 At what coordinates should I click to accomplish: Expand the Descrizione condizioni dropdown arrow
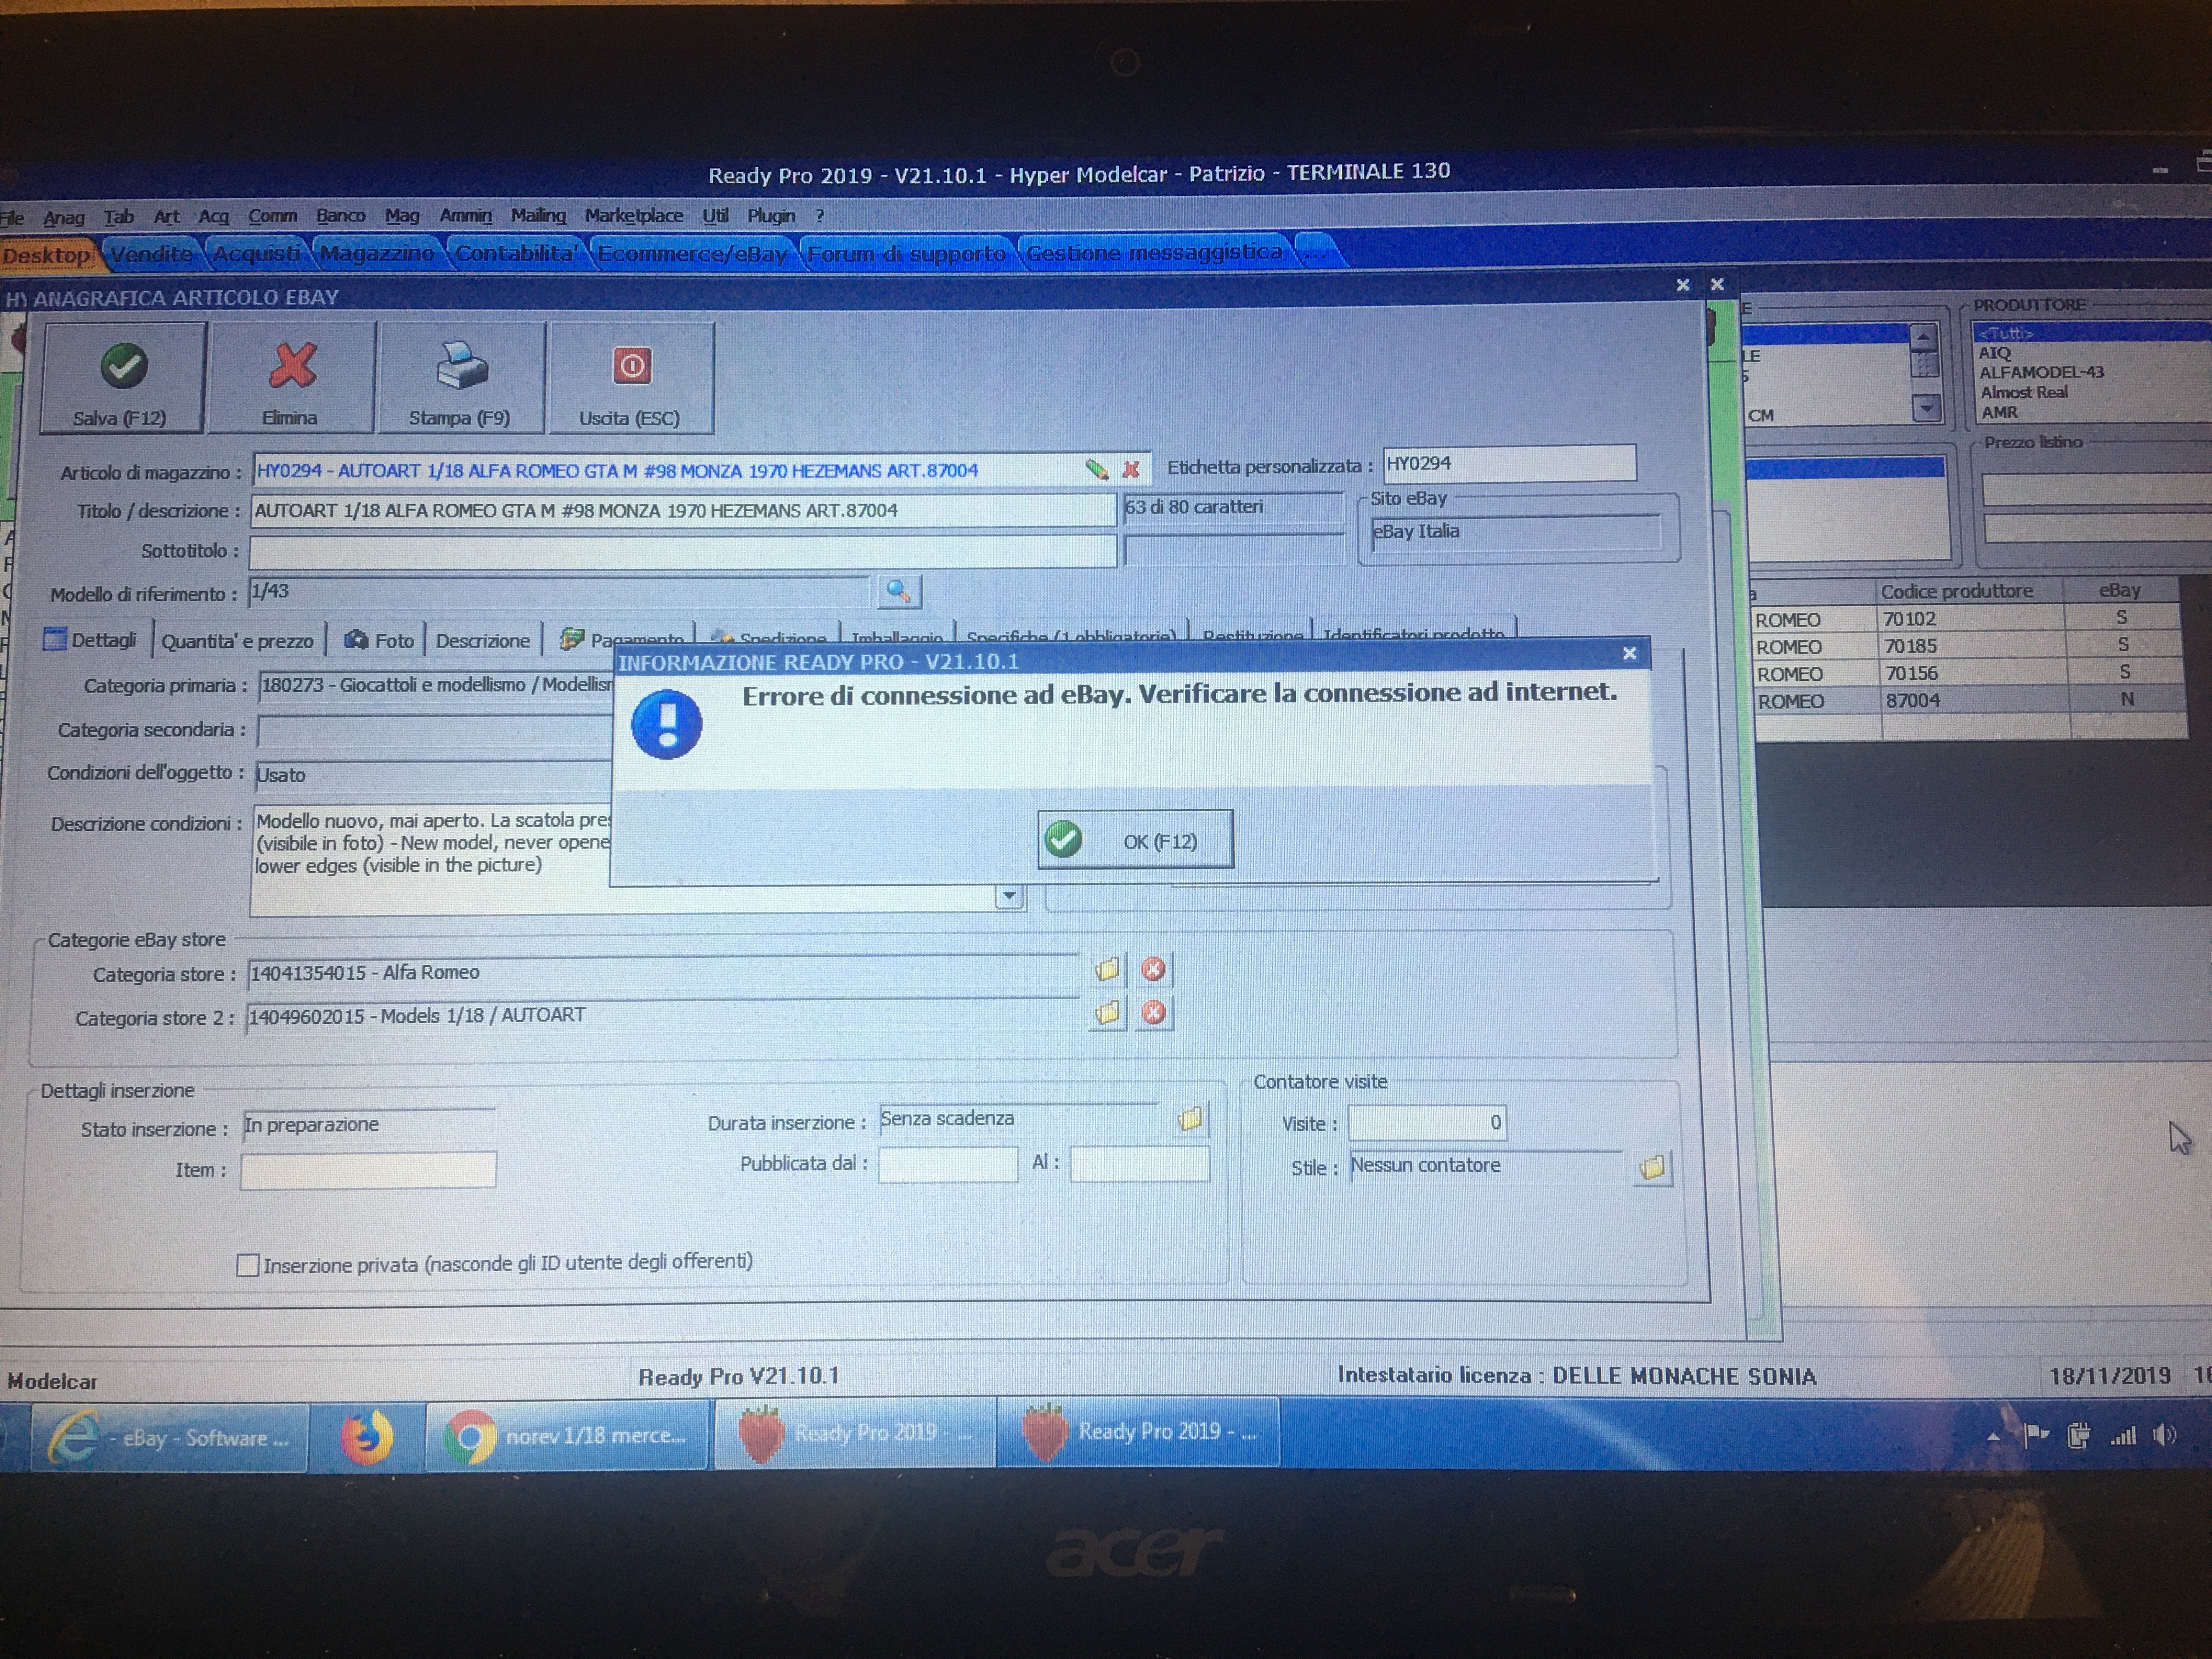(x=1009, y=896)
